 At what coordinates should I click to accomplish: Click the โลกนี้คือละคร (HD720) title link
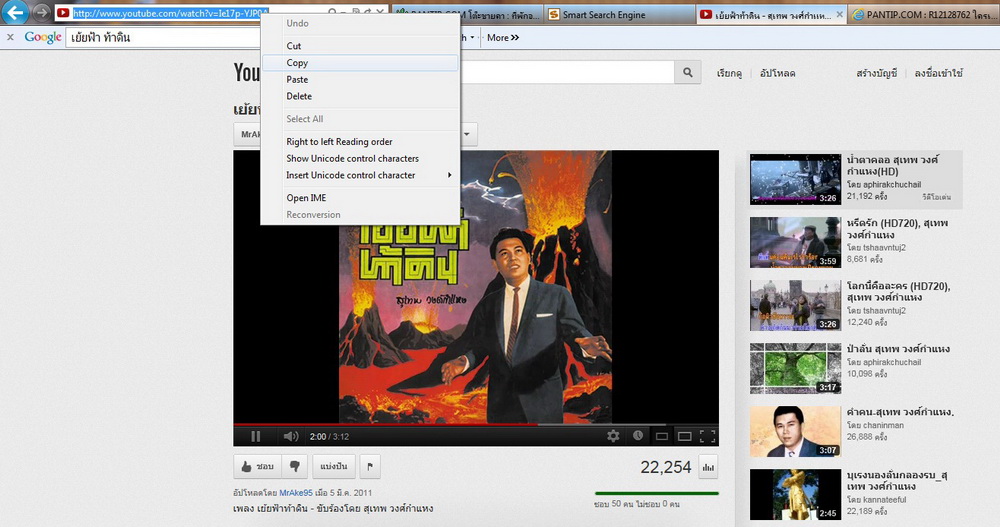(899, 292)
